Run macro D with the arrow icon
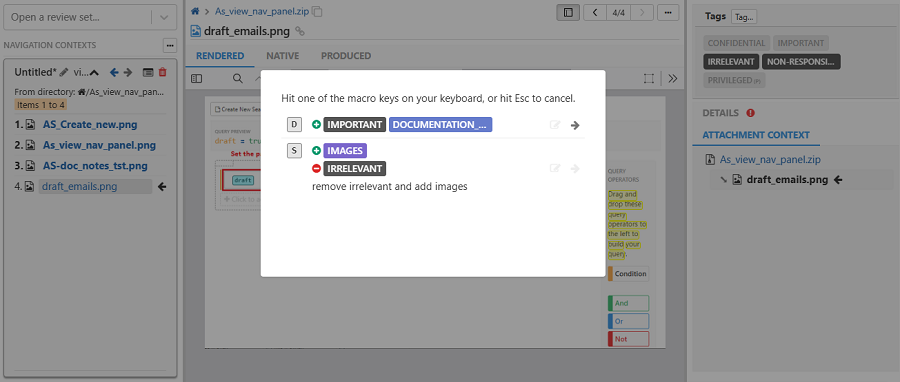This screenshot has width=900, height=382. tap(575, 125)
